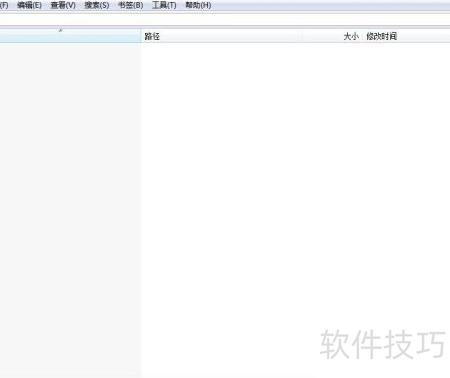Open the 工具(T) menu
The height and width of the screenshot is (378, 450).
click(164, 5)
